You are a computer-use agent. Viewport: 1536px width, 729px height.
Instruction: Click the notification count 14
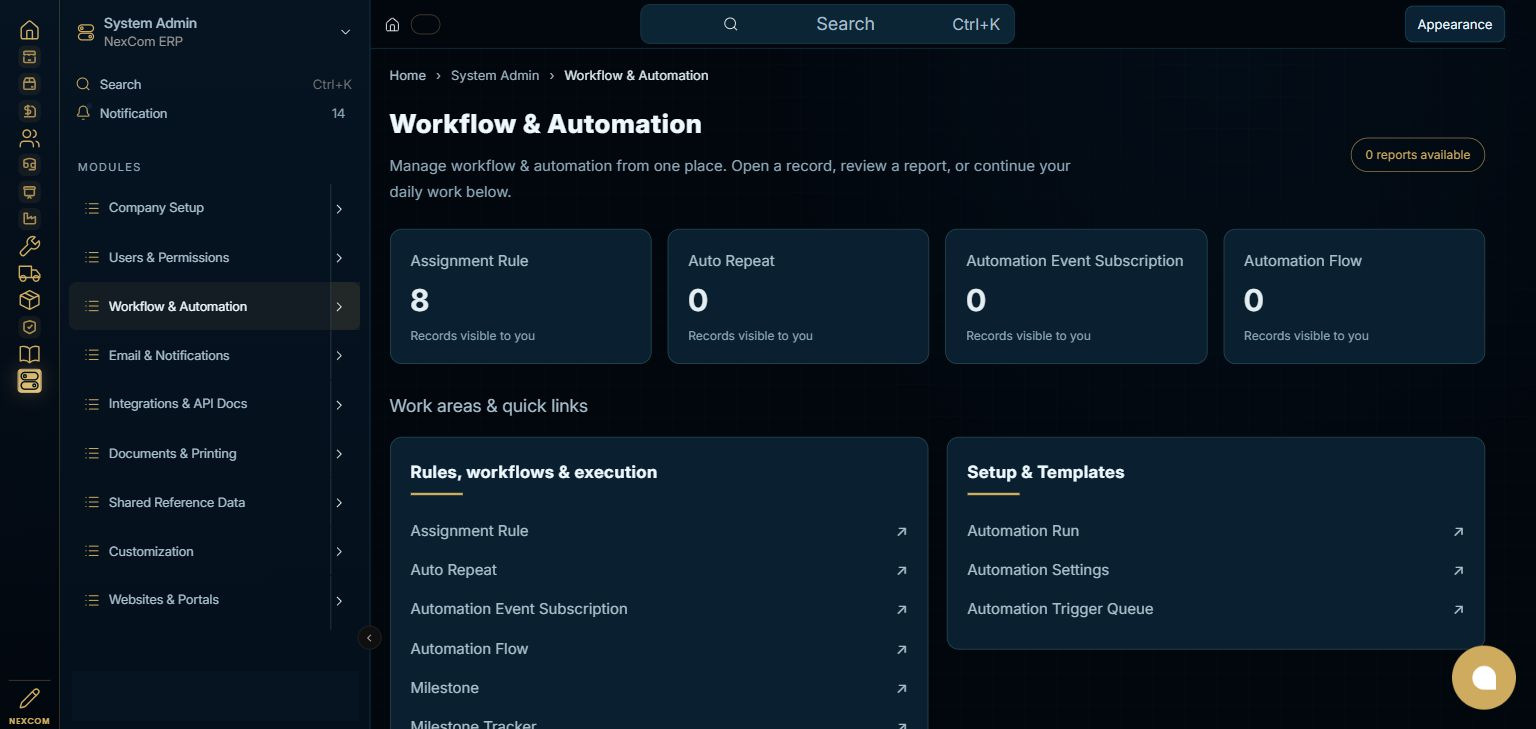click(x=338, y=113)
